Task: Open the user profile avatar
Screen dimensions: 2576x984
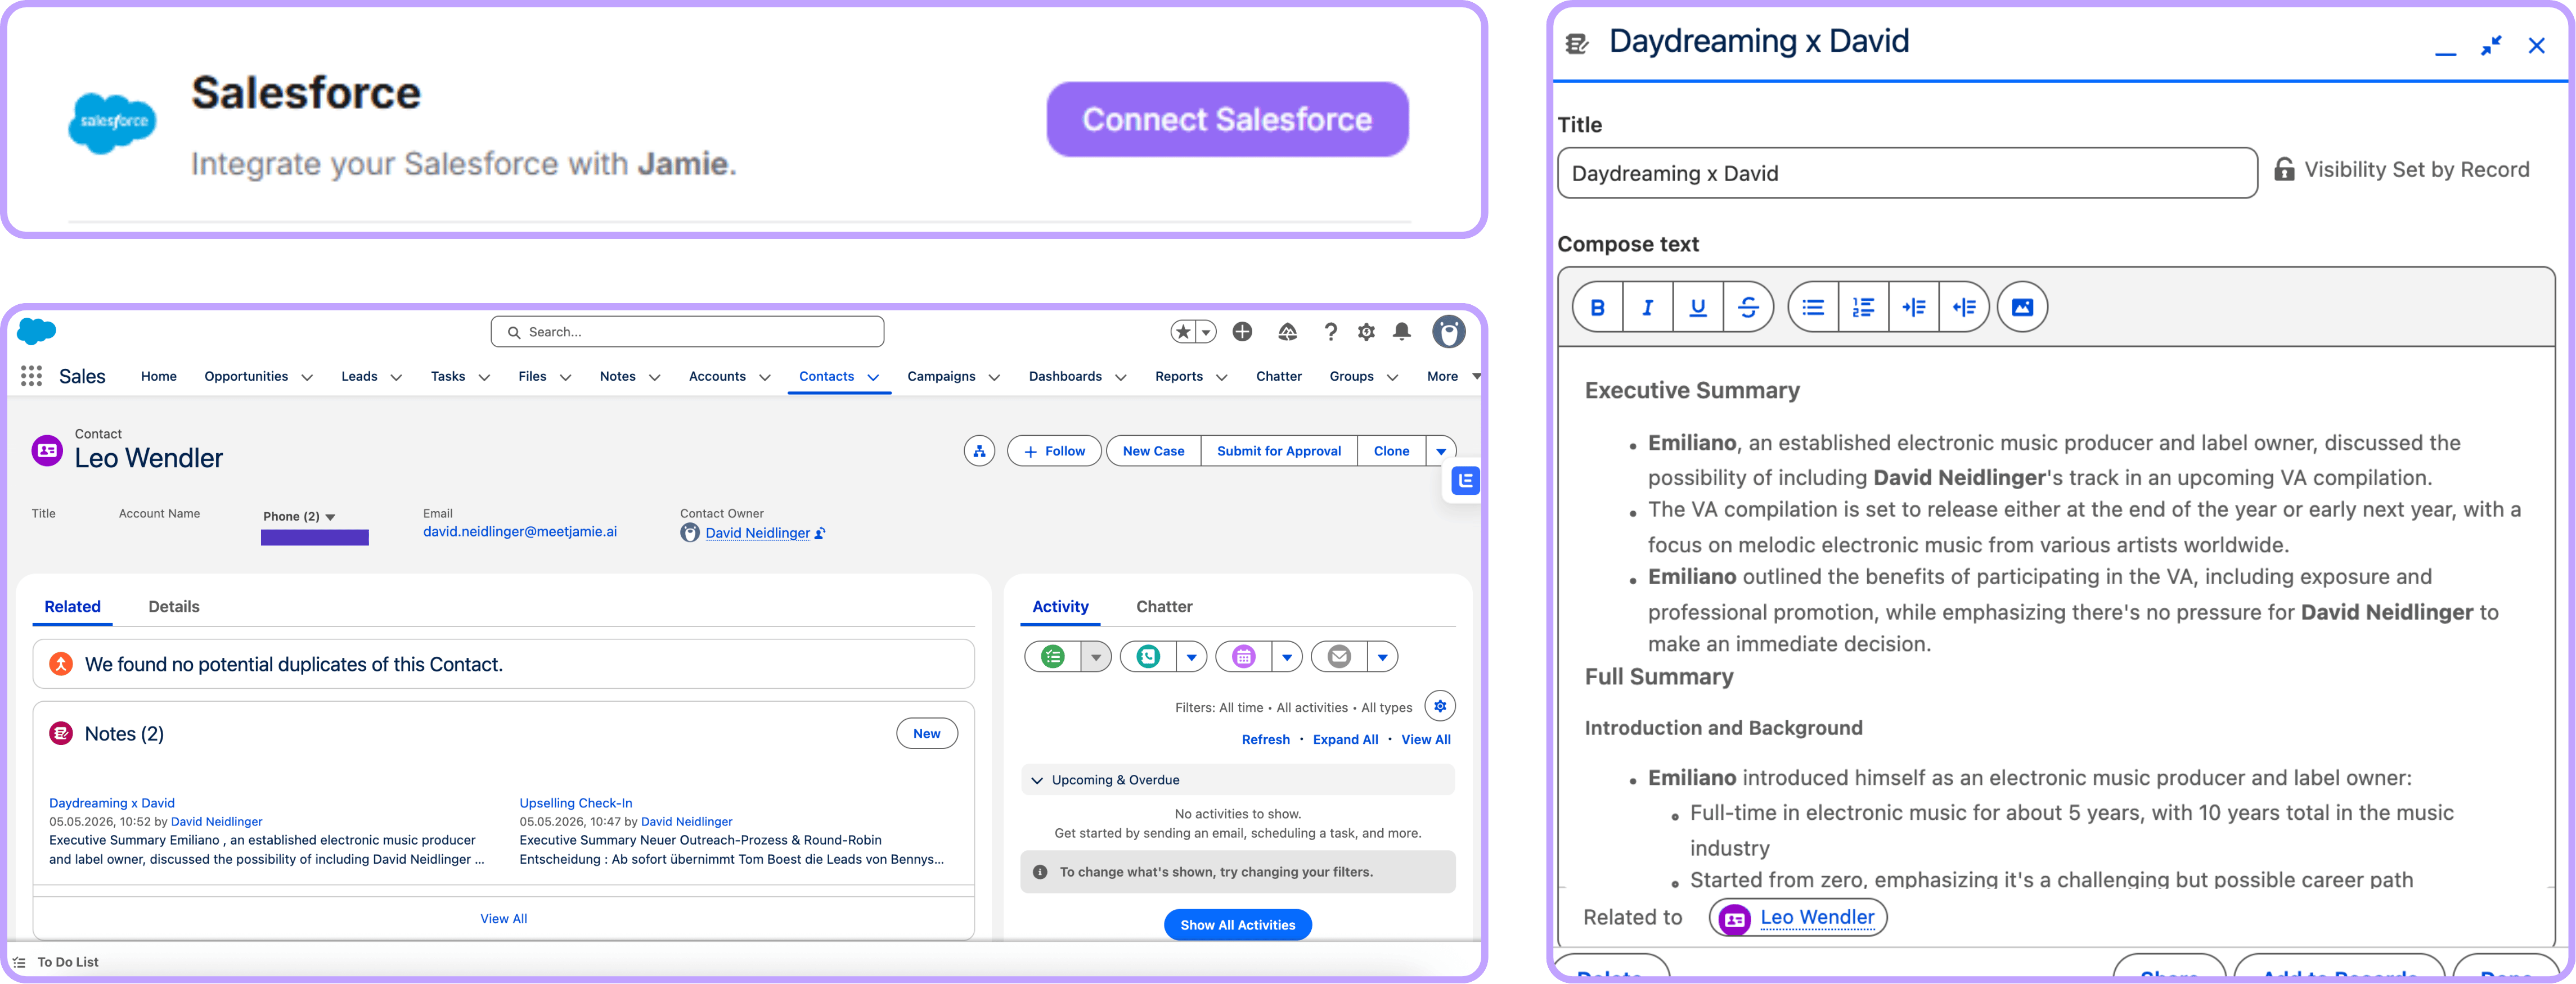Action: 1448,332
